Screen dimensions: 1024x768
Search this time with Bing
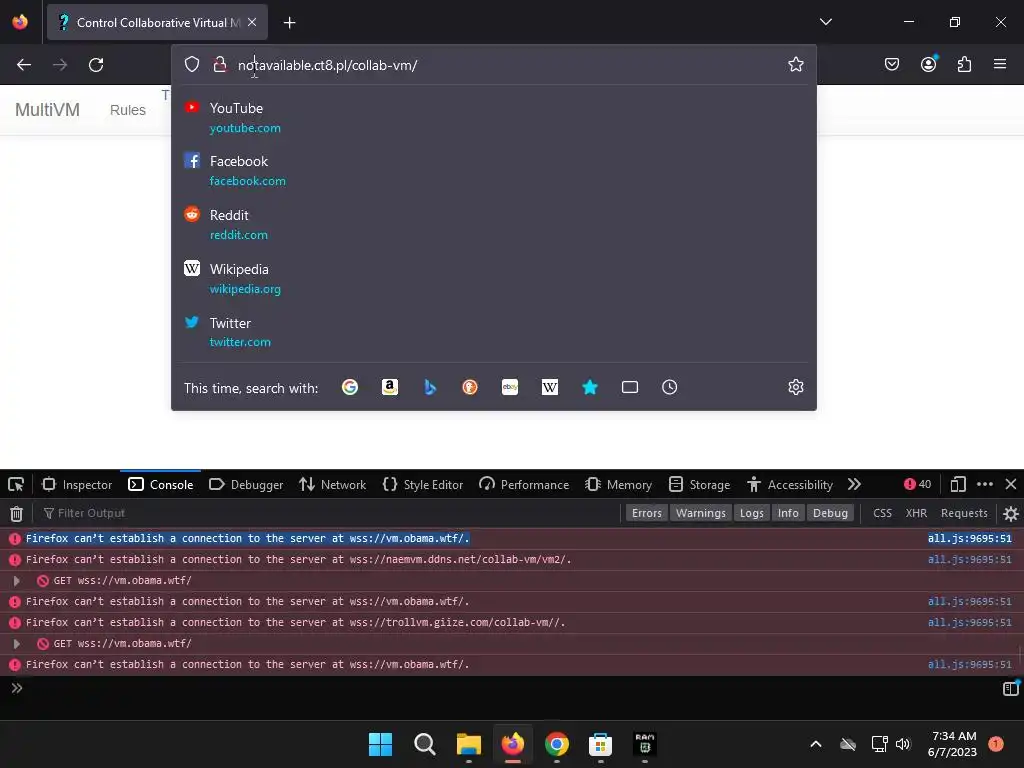coord(430,387)
